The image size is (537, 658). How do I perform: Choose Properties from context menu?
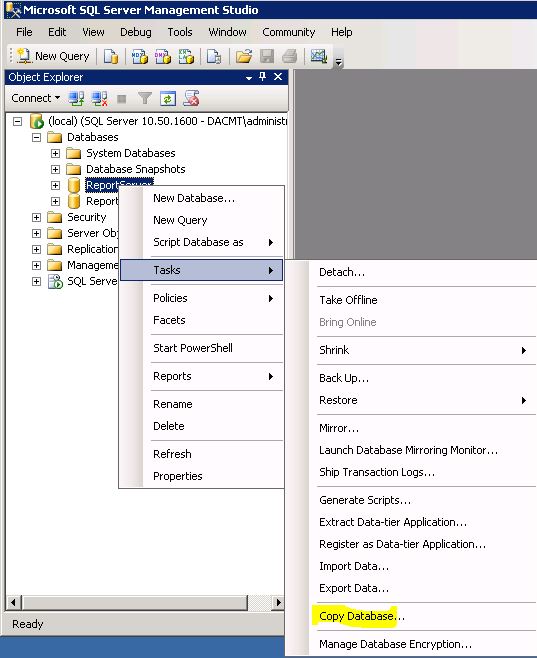(x=201, y=476)
